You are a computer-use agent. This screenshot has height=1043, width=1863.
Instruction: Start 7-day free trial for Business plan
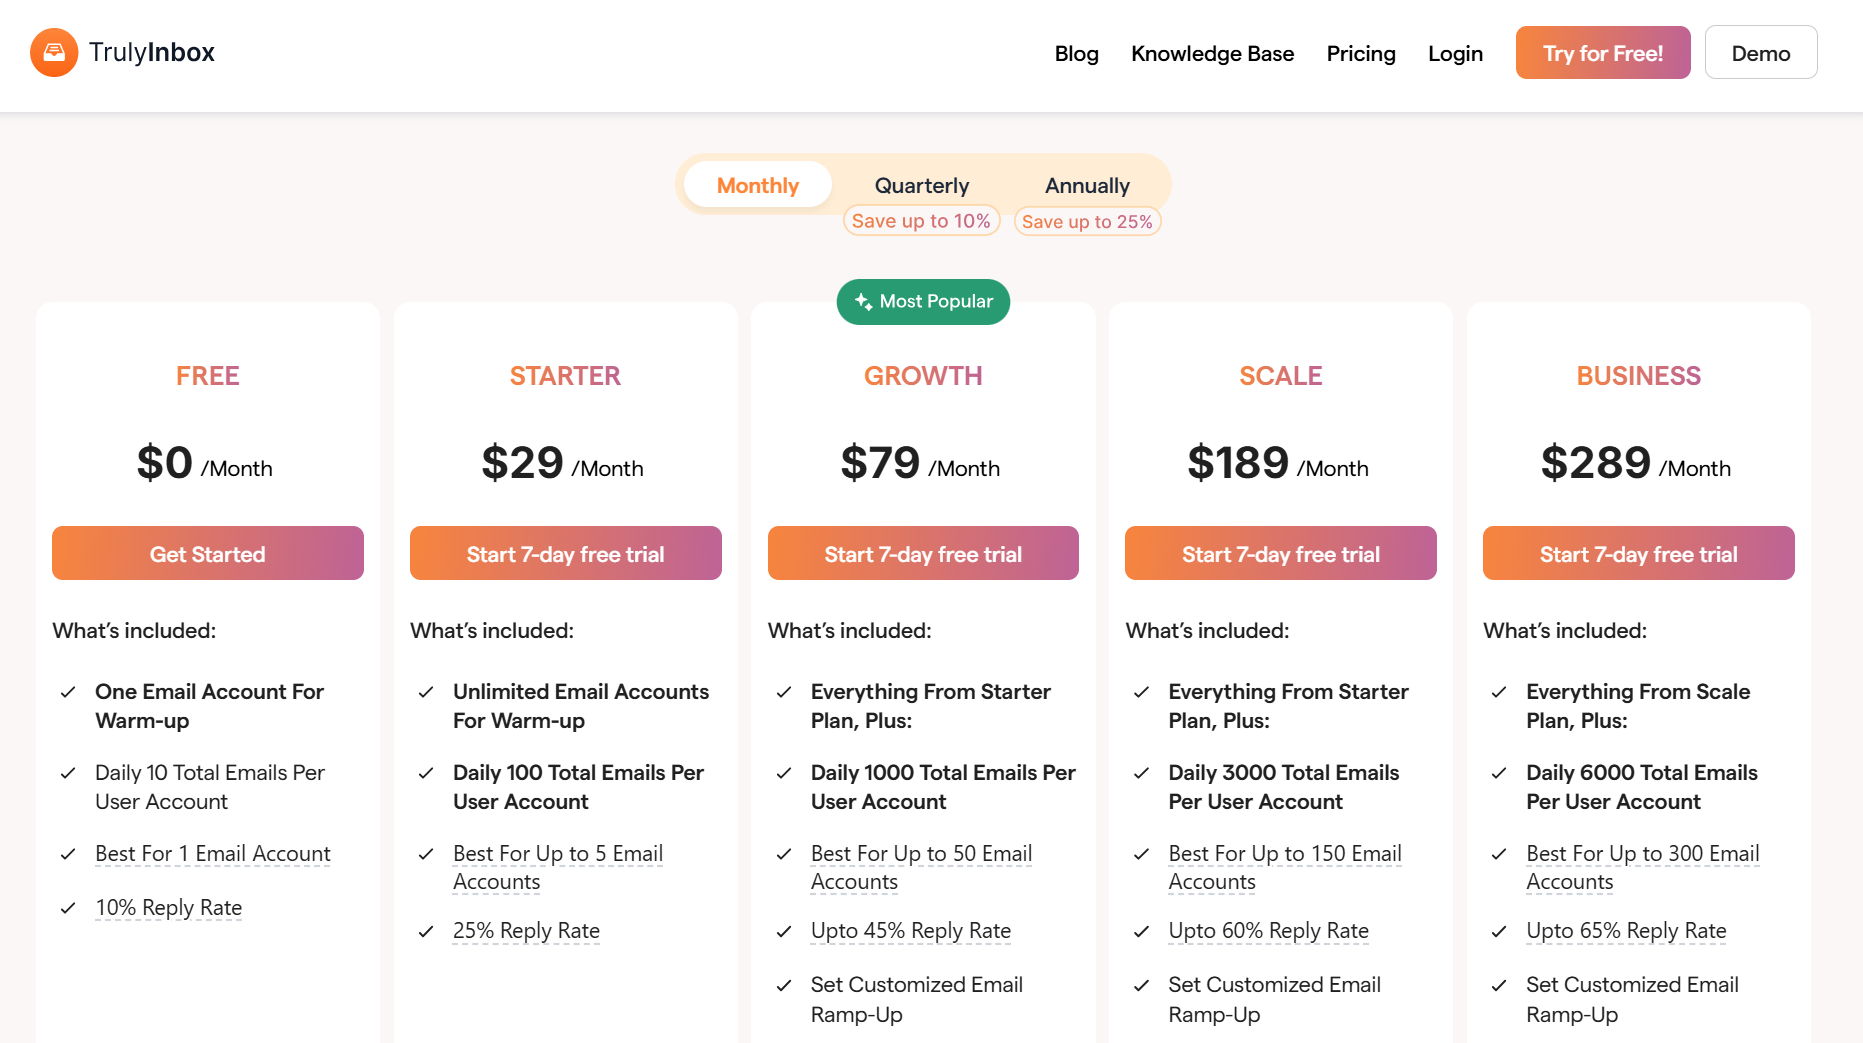tap(1638, 553)
